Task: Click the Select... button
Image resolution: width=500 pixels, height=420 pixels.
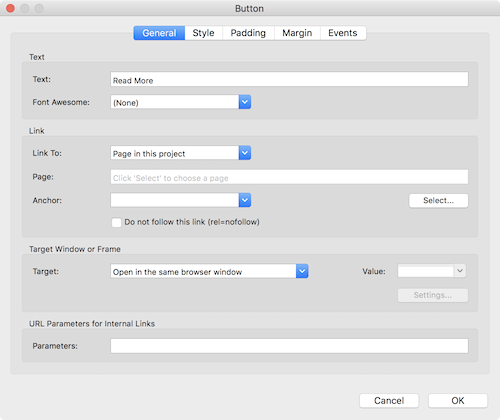Action: point(438,201)
